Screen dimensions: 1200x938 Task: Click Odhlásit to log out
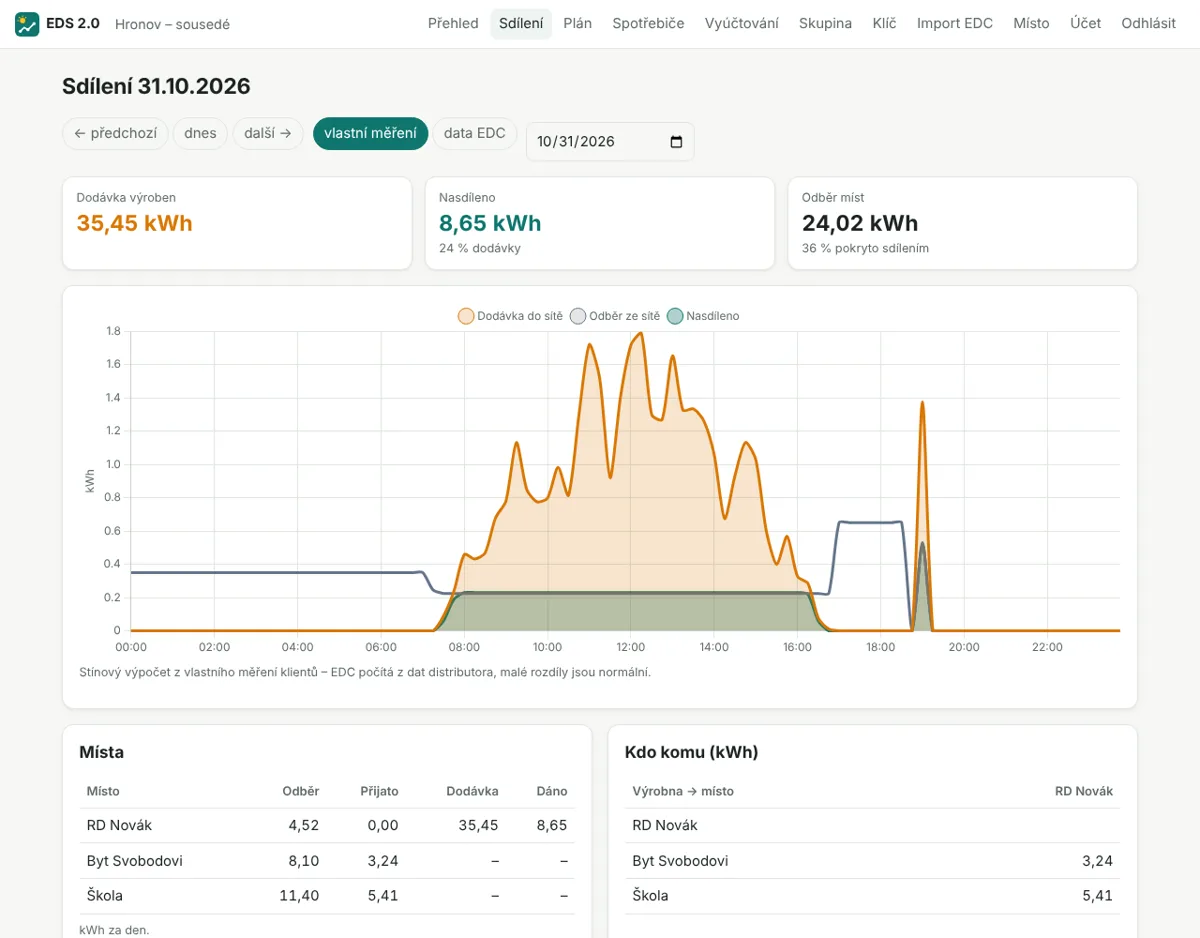click(1149, 23)
